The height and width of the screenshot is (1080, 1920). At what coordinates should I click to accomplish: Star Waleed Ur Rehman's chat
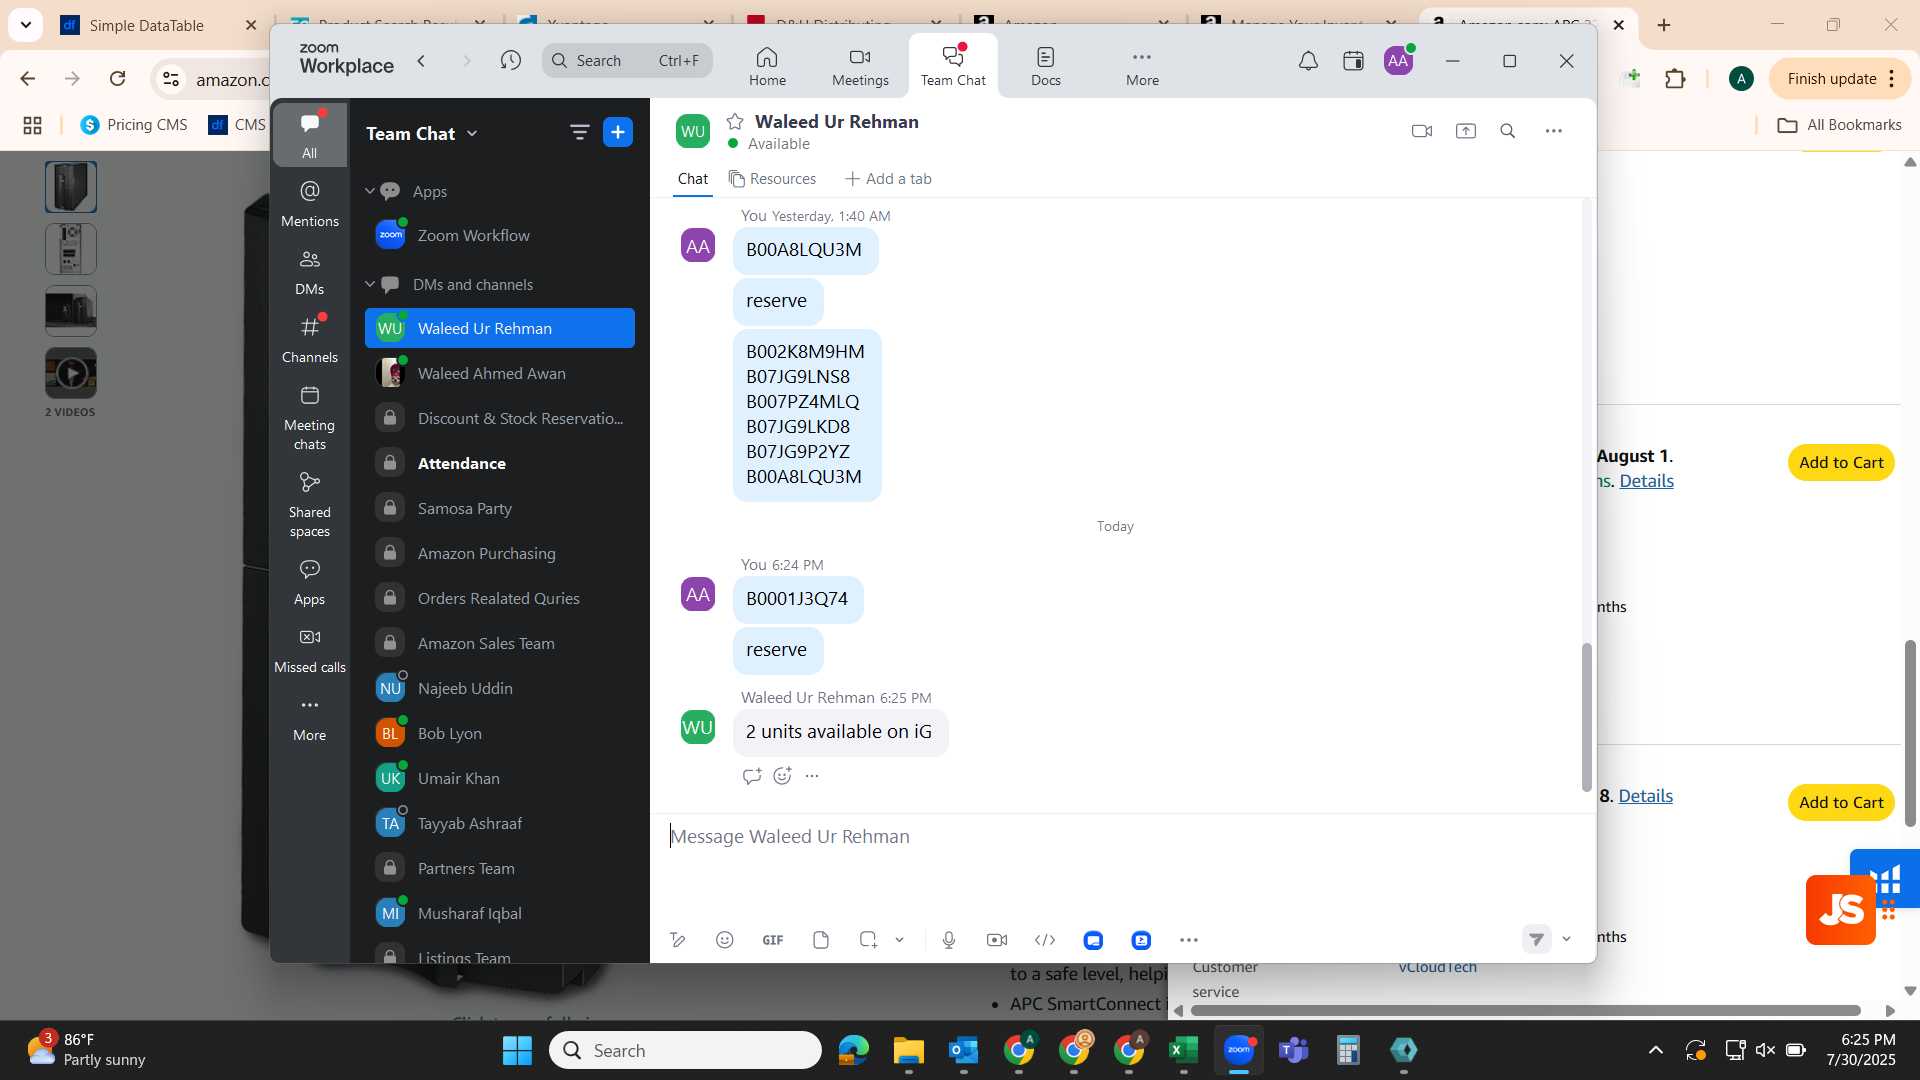point(735,122)
